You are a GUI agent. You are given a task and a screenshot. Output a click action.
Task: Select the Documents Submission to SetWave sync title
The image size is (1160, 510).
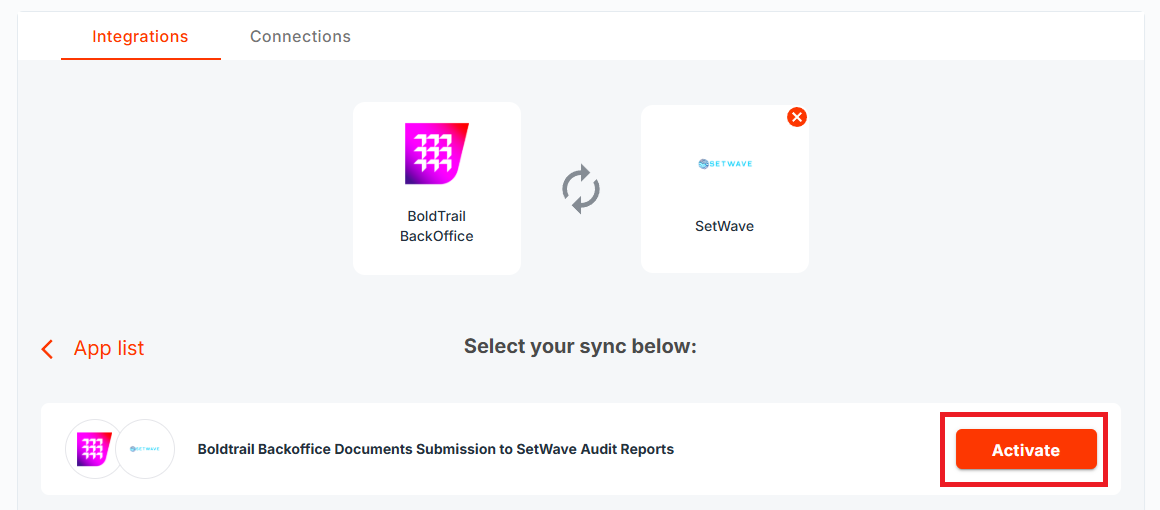coord(436,450)
